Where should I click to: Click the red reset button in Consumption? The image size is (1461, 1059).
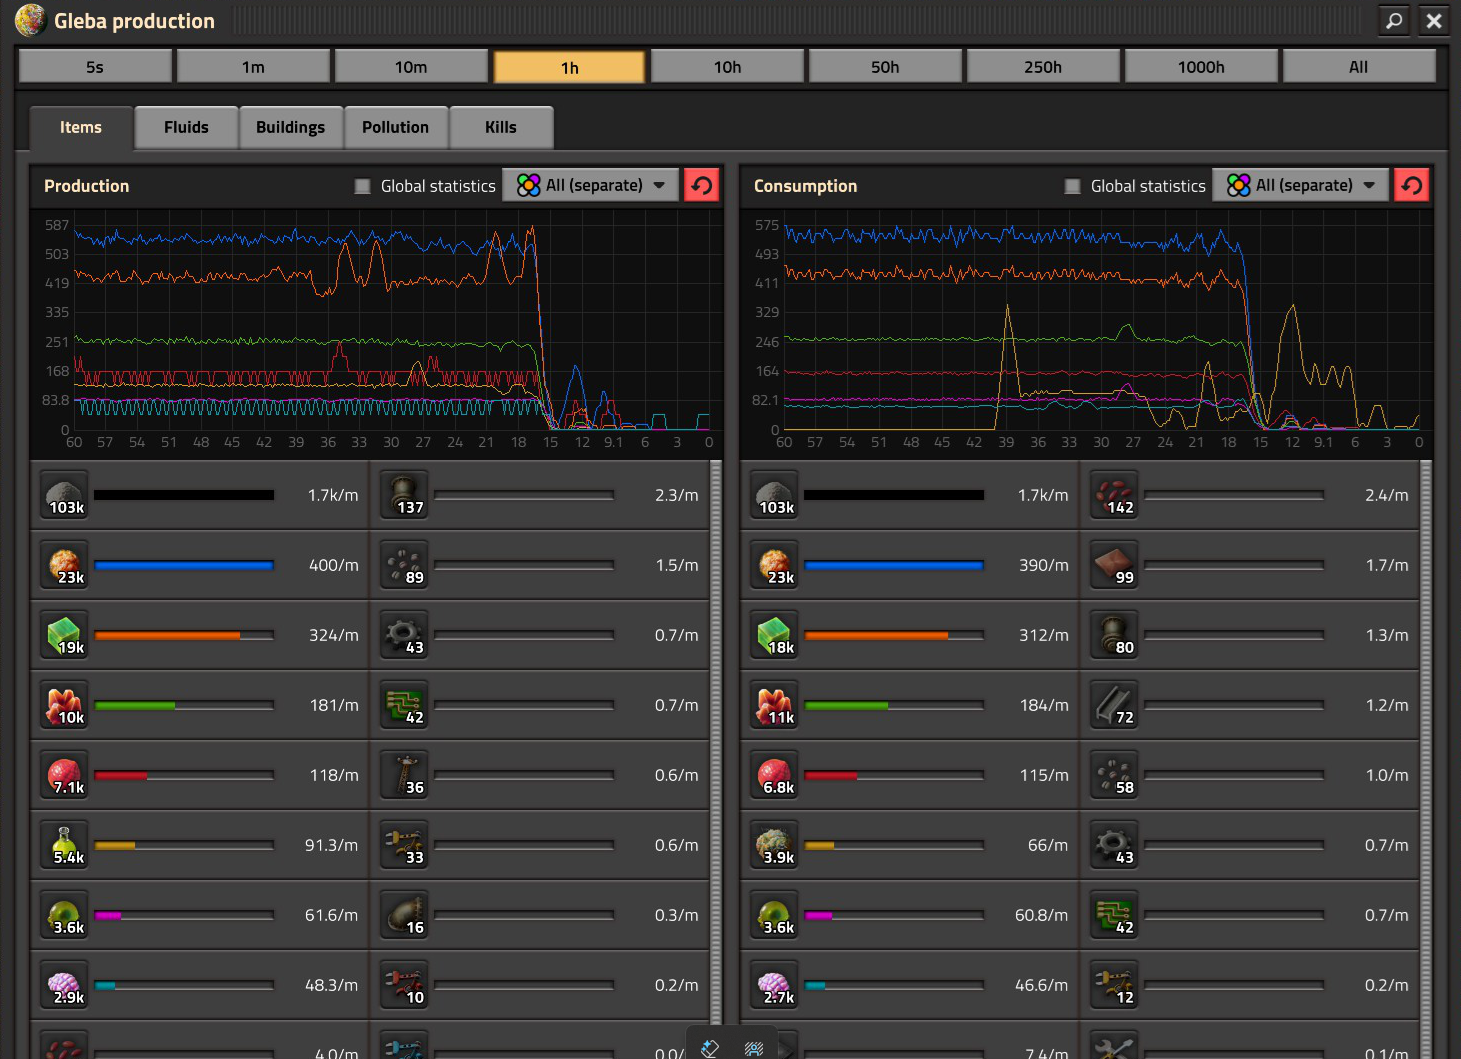tap(1412, 185)
